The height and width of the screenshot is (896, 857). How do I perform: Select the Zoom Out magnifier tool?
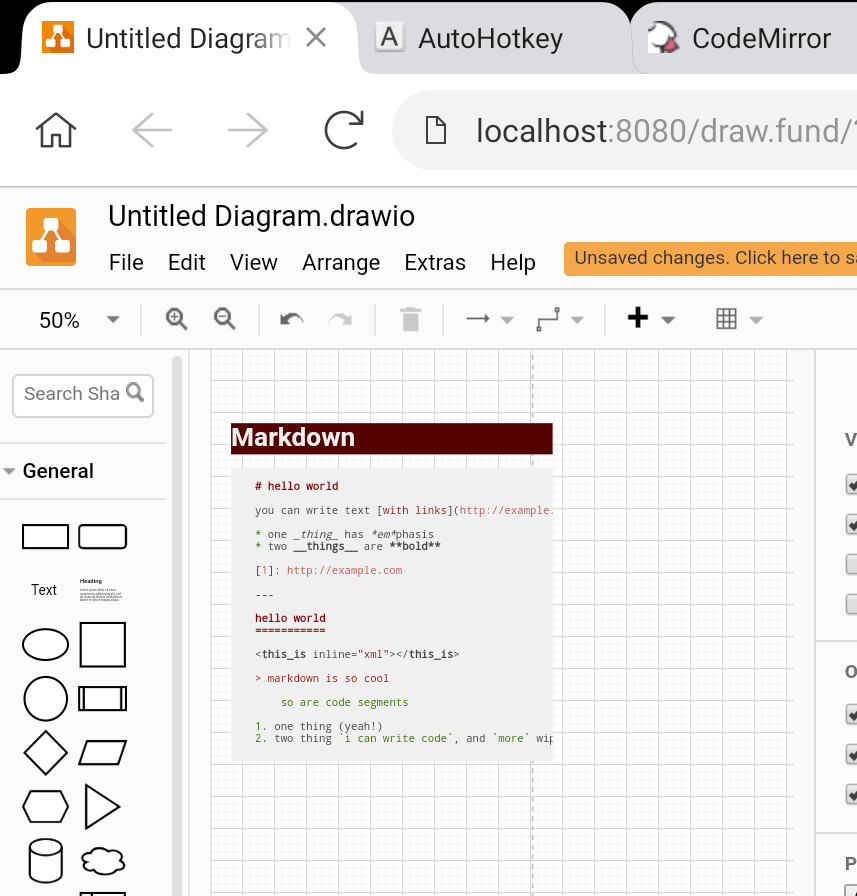click(224, 318)
